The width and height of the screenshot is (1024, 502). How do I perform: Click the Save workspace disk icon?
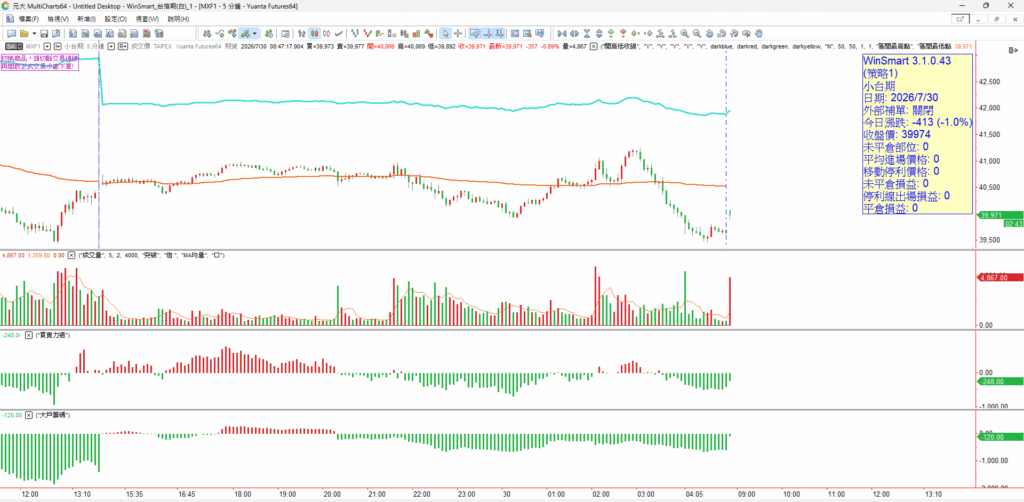point(44,33)
